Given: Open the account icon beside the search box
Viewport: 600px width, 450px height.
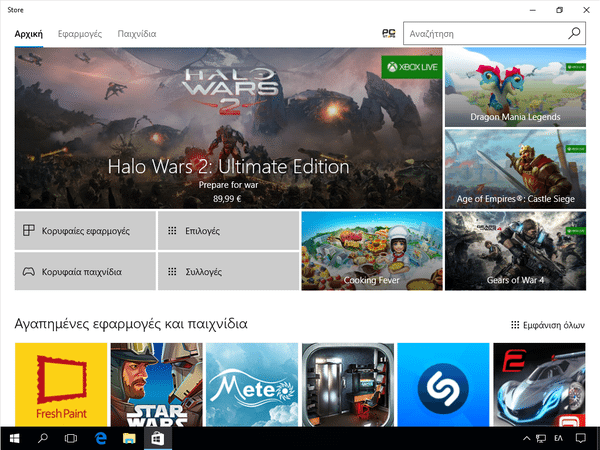Looking at the screenshot, I should (x=389, y=33).
